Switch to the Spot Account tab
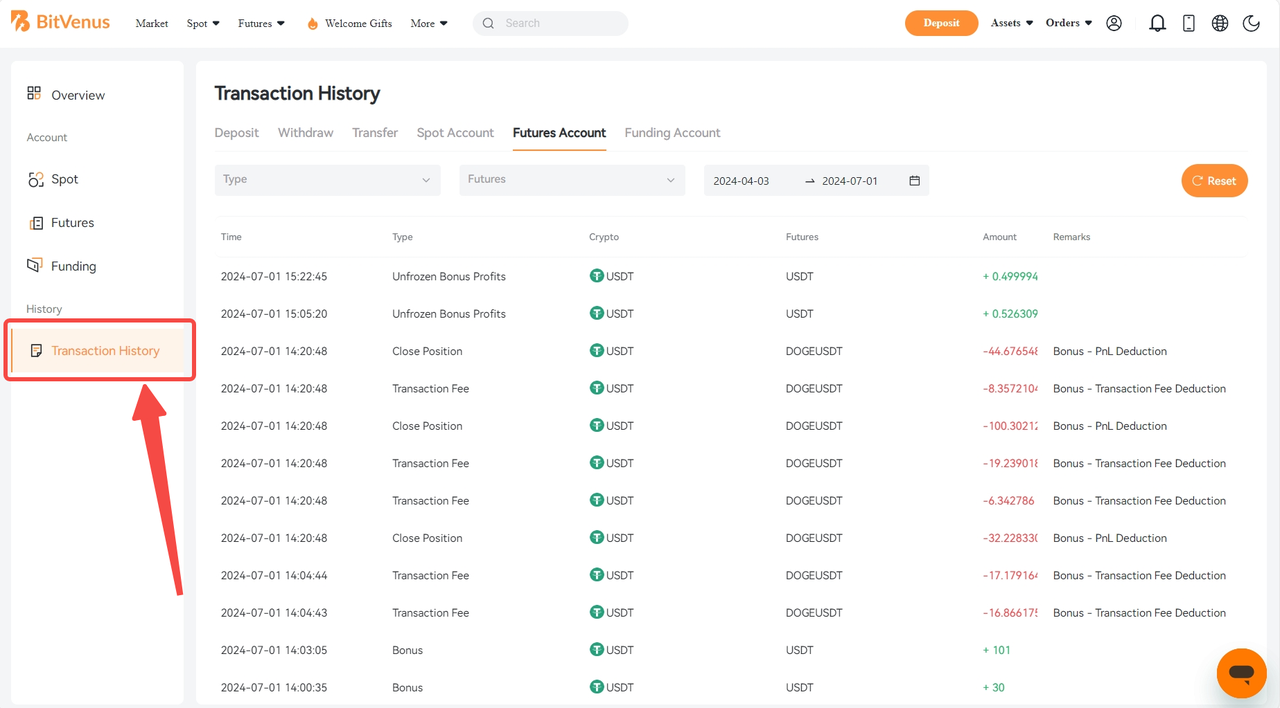Viewport: 1280px width, 708px height. click(x=455, y=133)
